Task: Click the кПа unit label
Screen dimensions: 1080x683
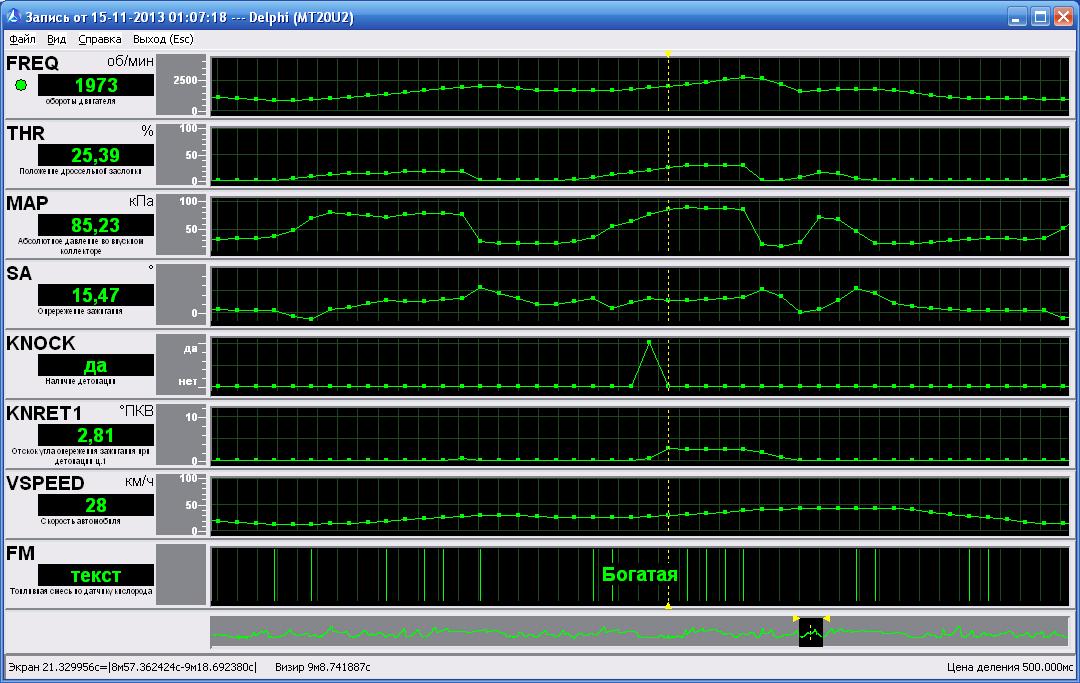Action: coord(141,202)
